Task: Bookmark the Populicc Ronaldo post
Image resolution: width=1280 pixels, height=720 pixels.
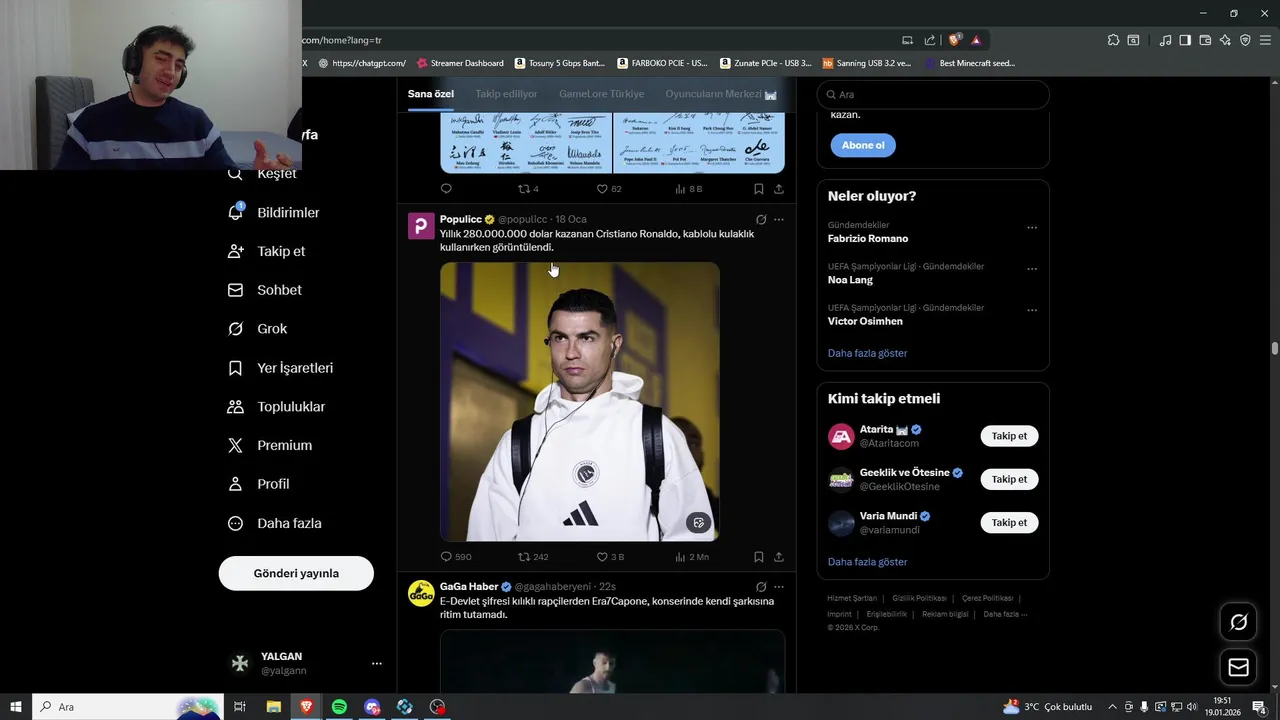Action: [x=759, y=557]
